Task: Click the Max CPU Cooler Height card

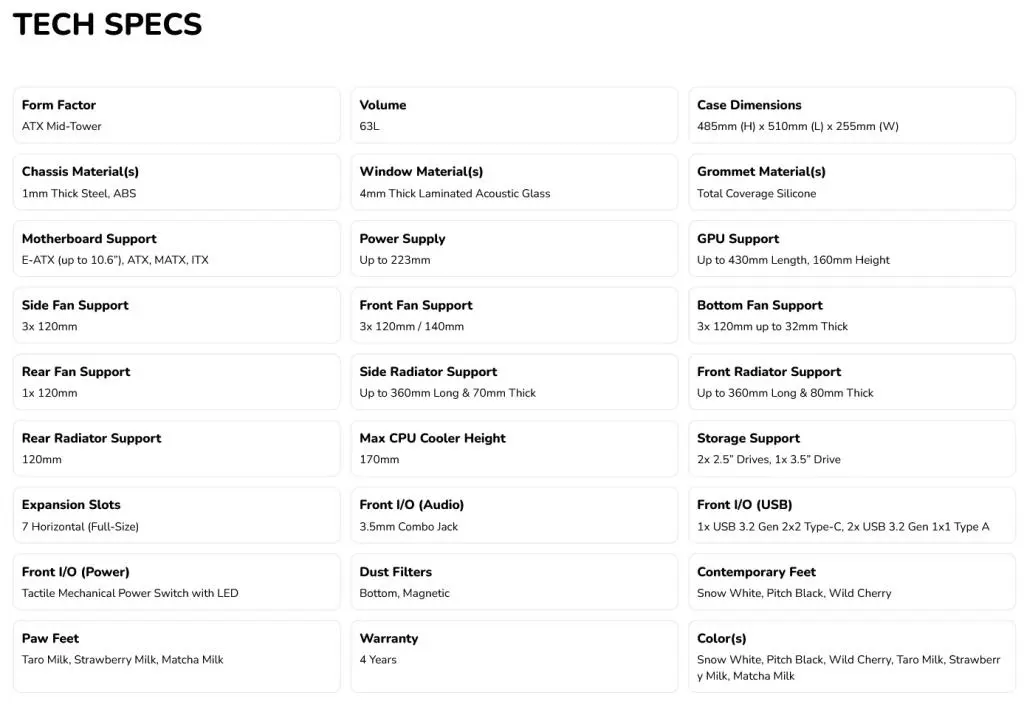Action: [x=514, y=448]
